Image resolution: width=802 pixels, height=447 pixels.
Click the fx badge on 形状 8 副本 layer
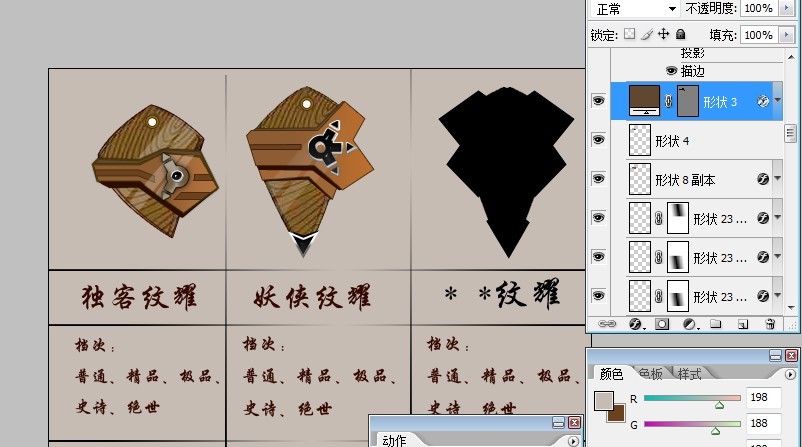[x=763, y=178]
